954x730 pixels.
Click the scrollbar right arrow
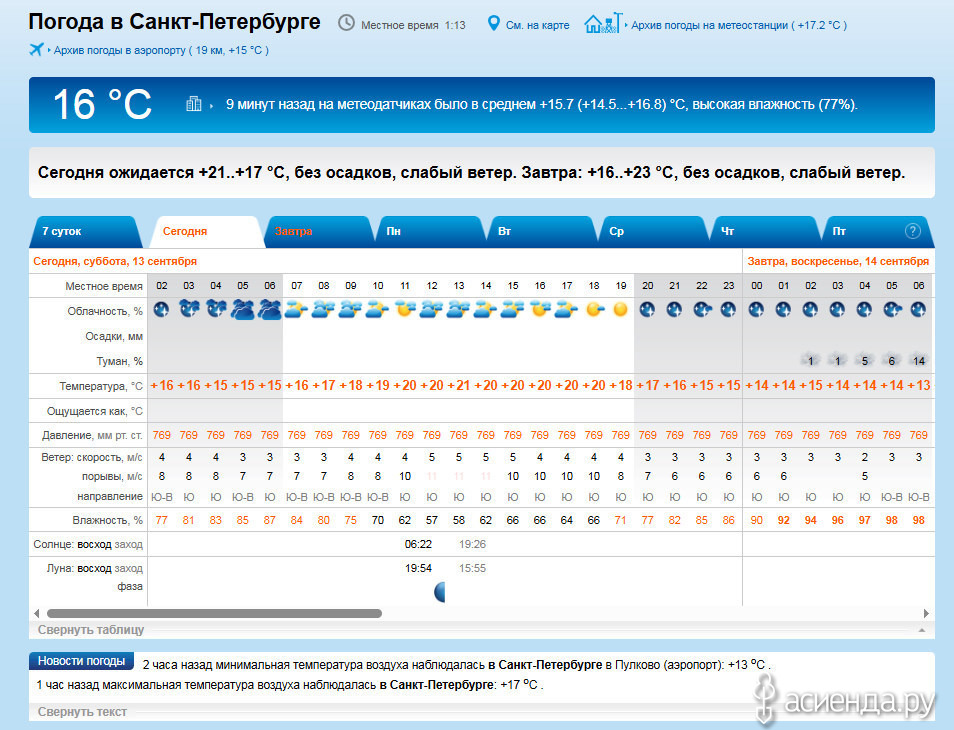tap(926, 613)
